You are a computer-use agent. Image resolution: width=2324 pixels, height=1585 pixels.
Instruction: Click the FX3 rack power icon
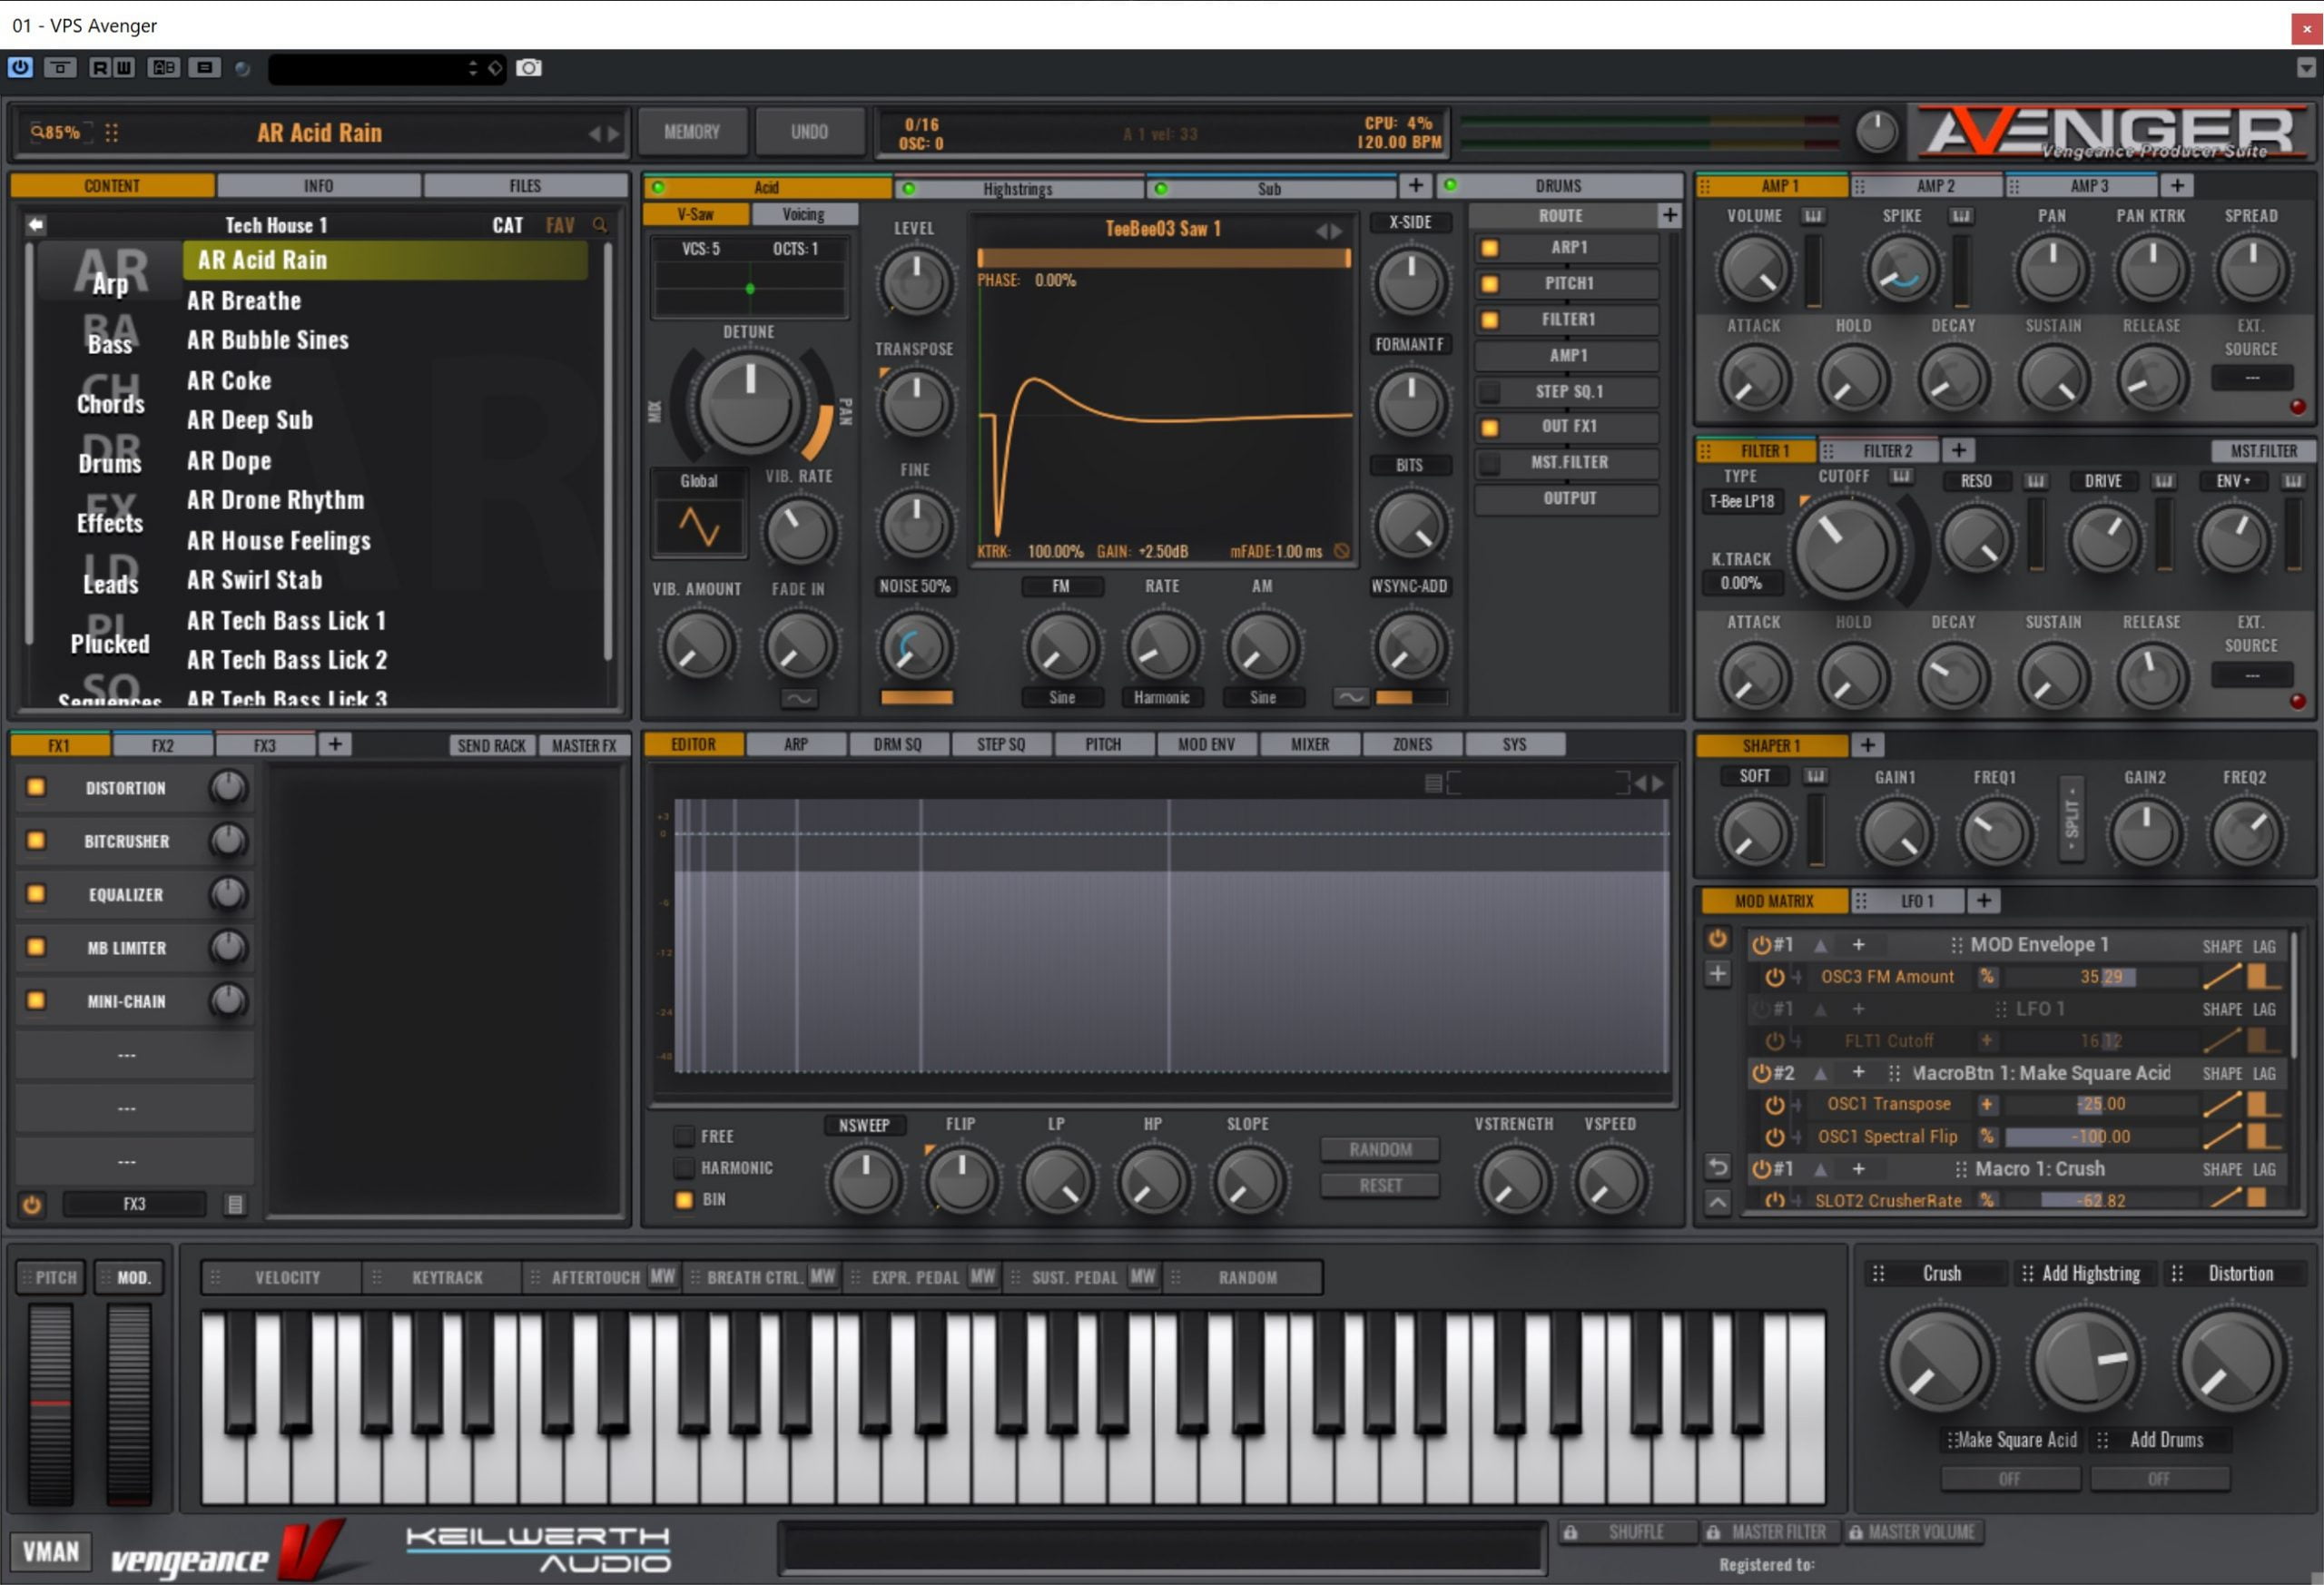32,1204
